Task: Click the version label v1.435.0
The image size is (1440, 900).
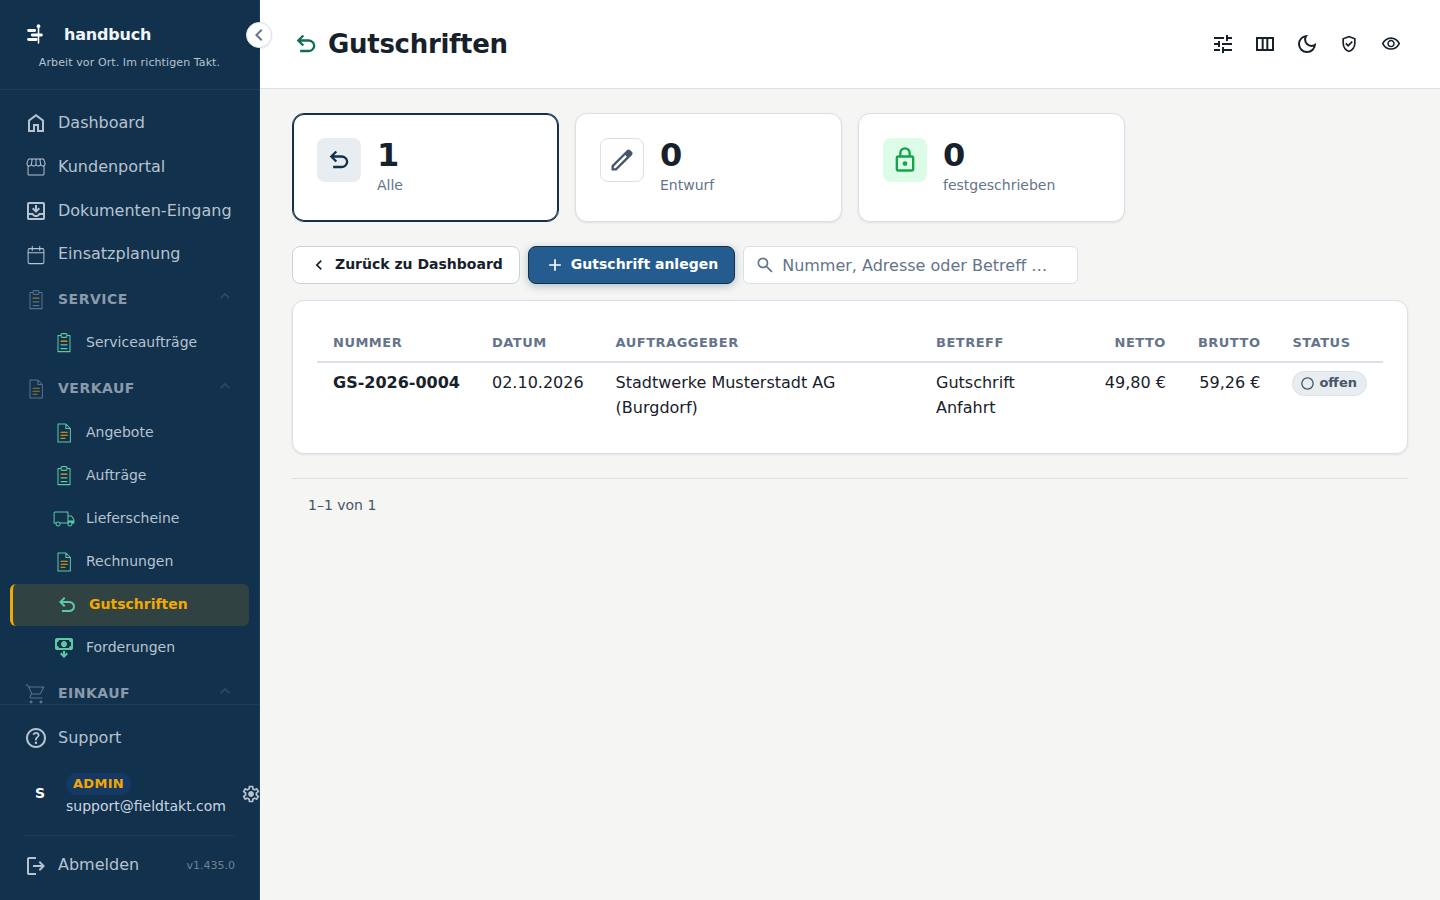Action: tap(210, 865)
